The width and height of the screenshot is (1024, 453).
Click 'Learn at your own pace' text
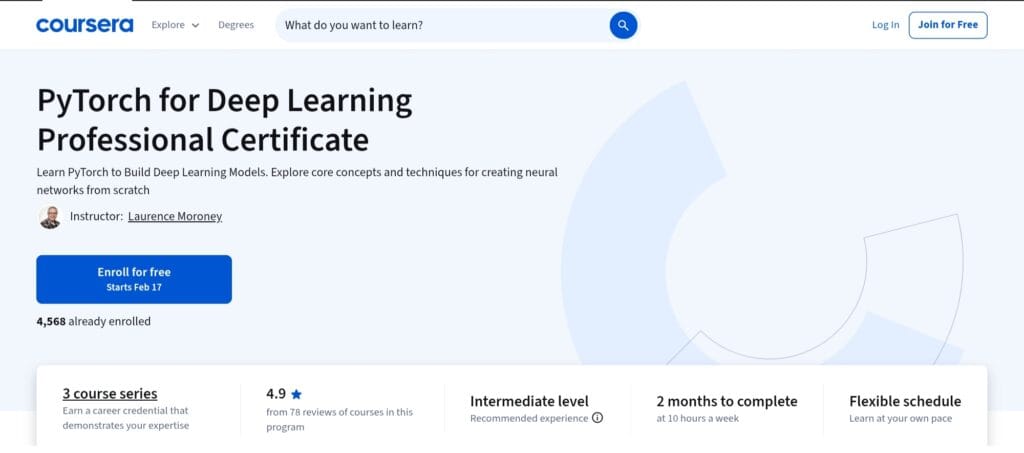901,418
